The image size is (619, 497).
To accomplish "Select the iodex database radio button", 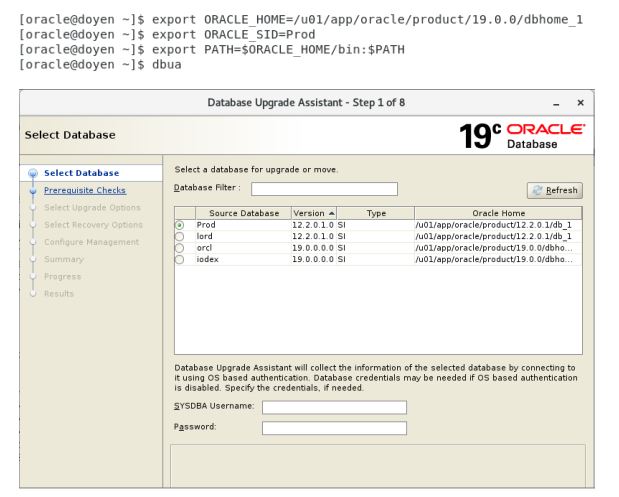I will [180, 259].
